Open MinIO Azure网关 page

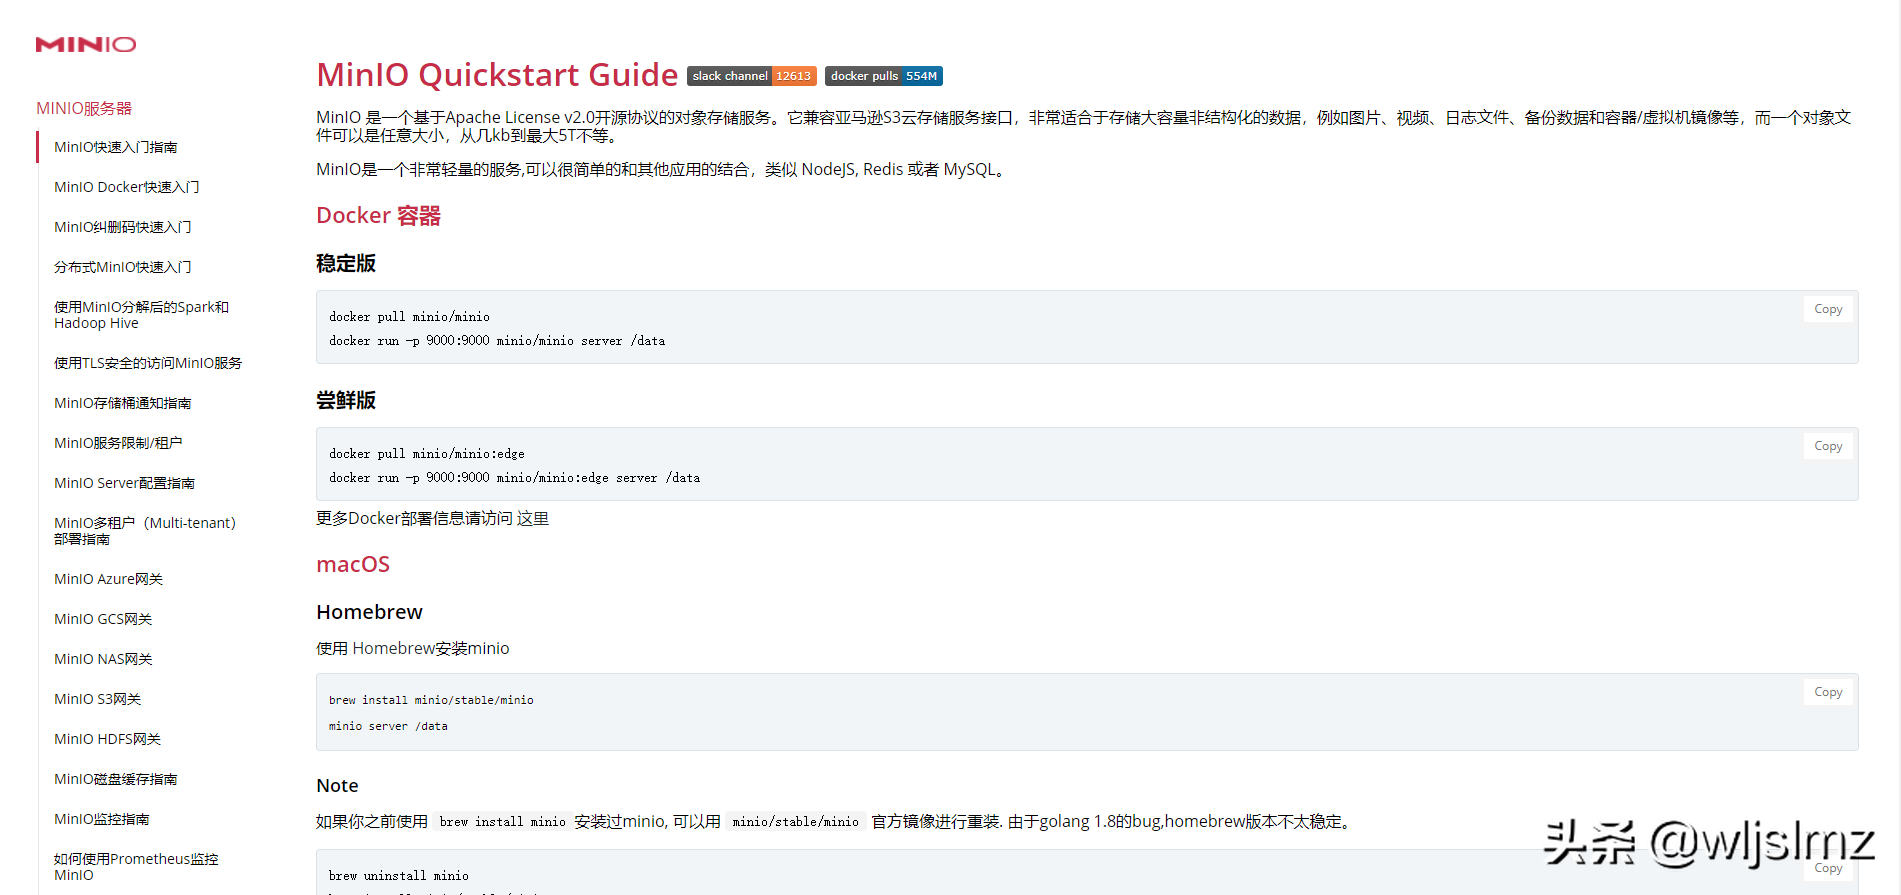coord(109,579)
